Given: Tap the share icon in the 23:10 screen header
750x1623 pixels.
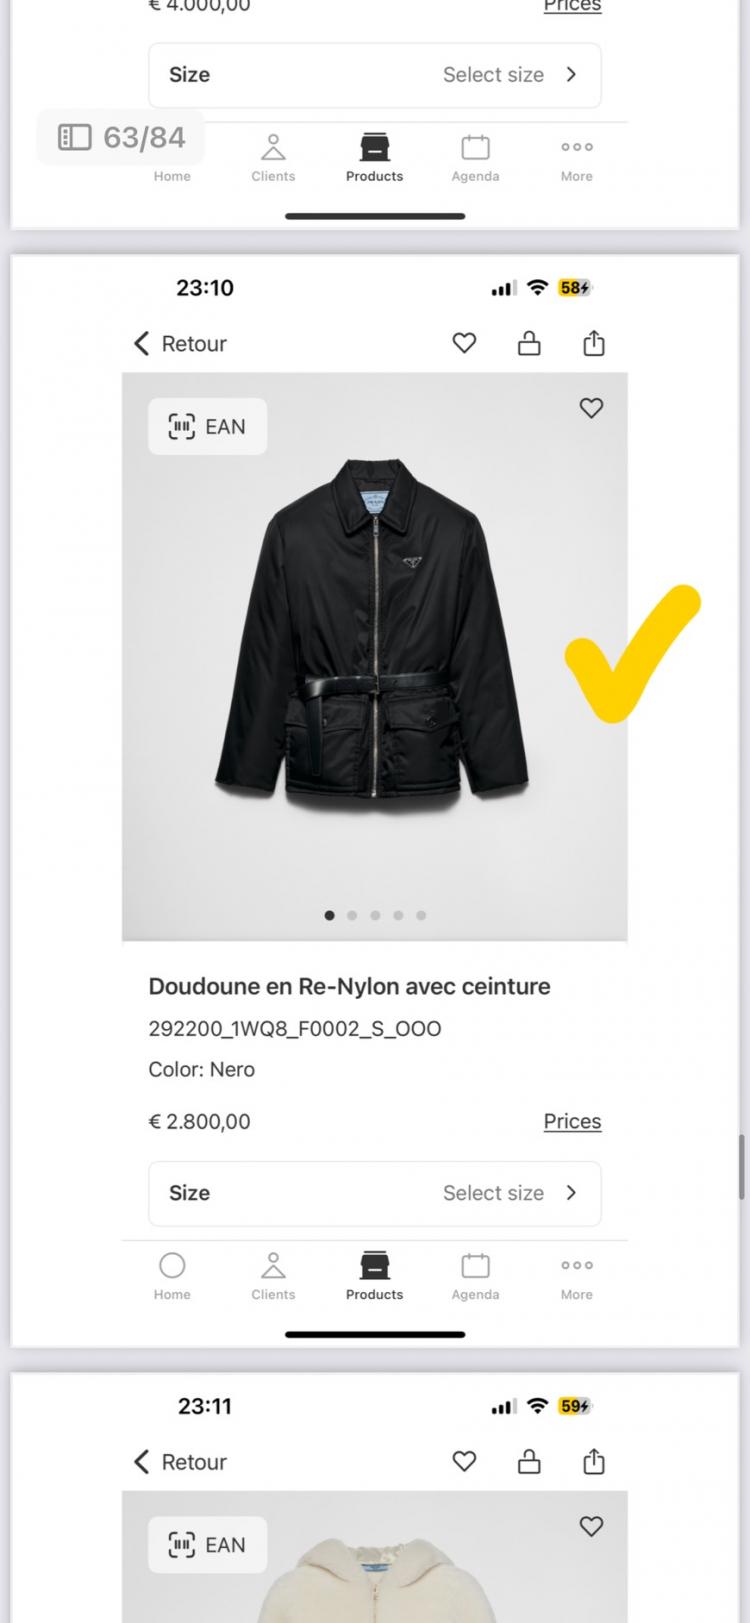Looking at the screenshot, I should click(x=594, y=343).
